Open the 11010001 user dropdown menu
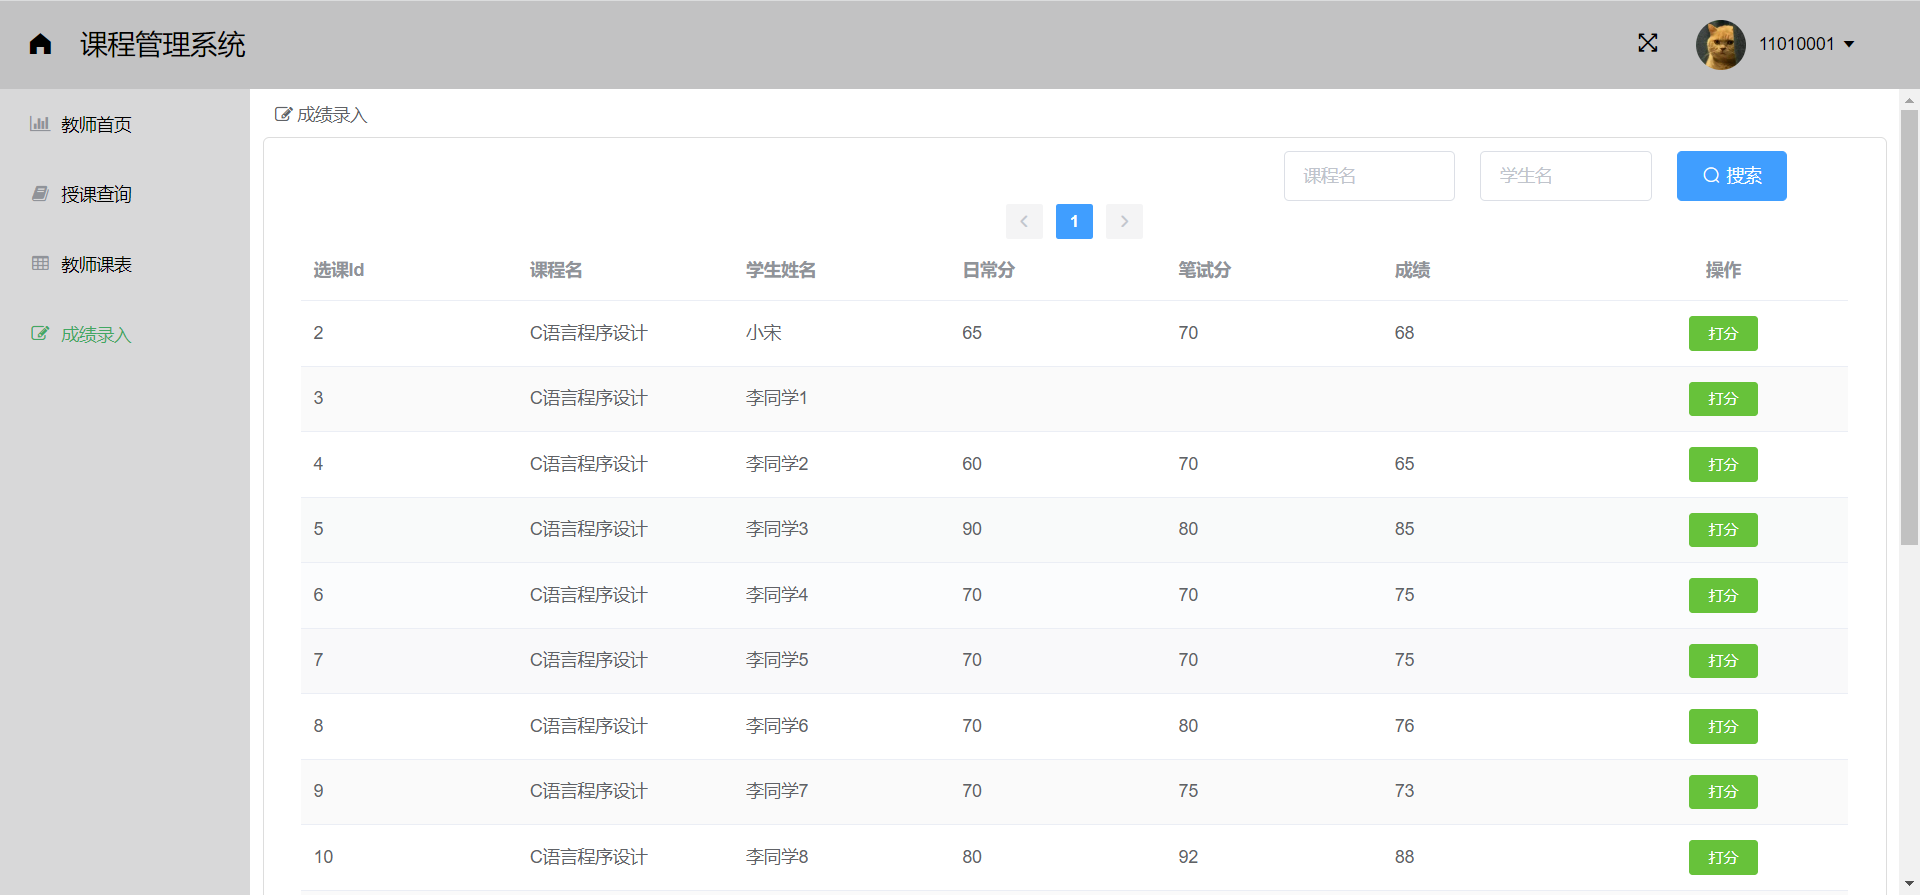1920x895 pixels. 1806,44
